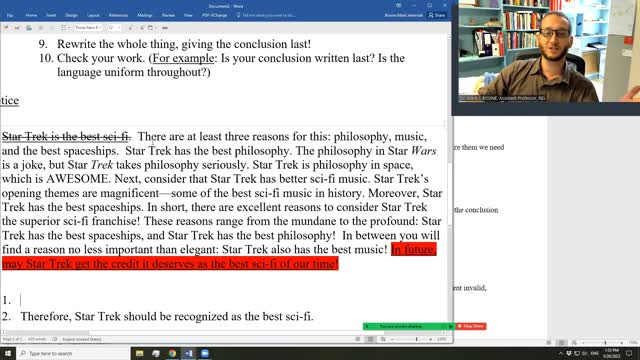Click the presenter webcam video thumbnail
640x360 pixels.
[549, 51]
